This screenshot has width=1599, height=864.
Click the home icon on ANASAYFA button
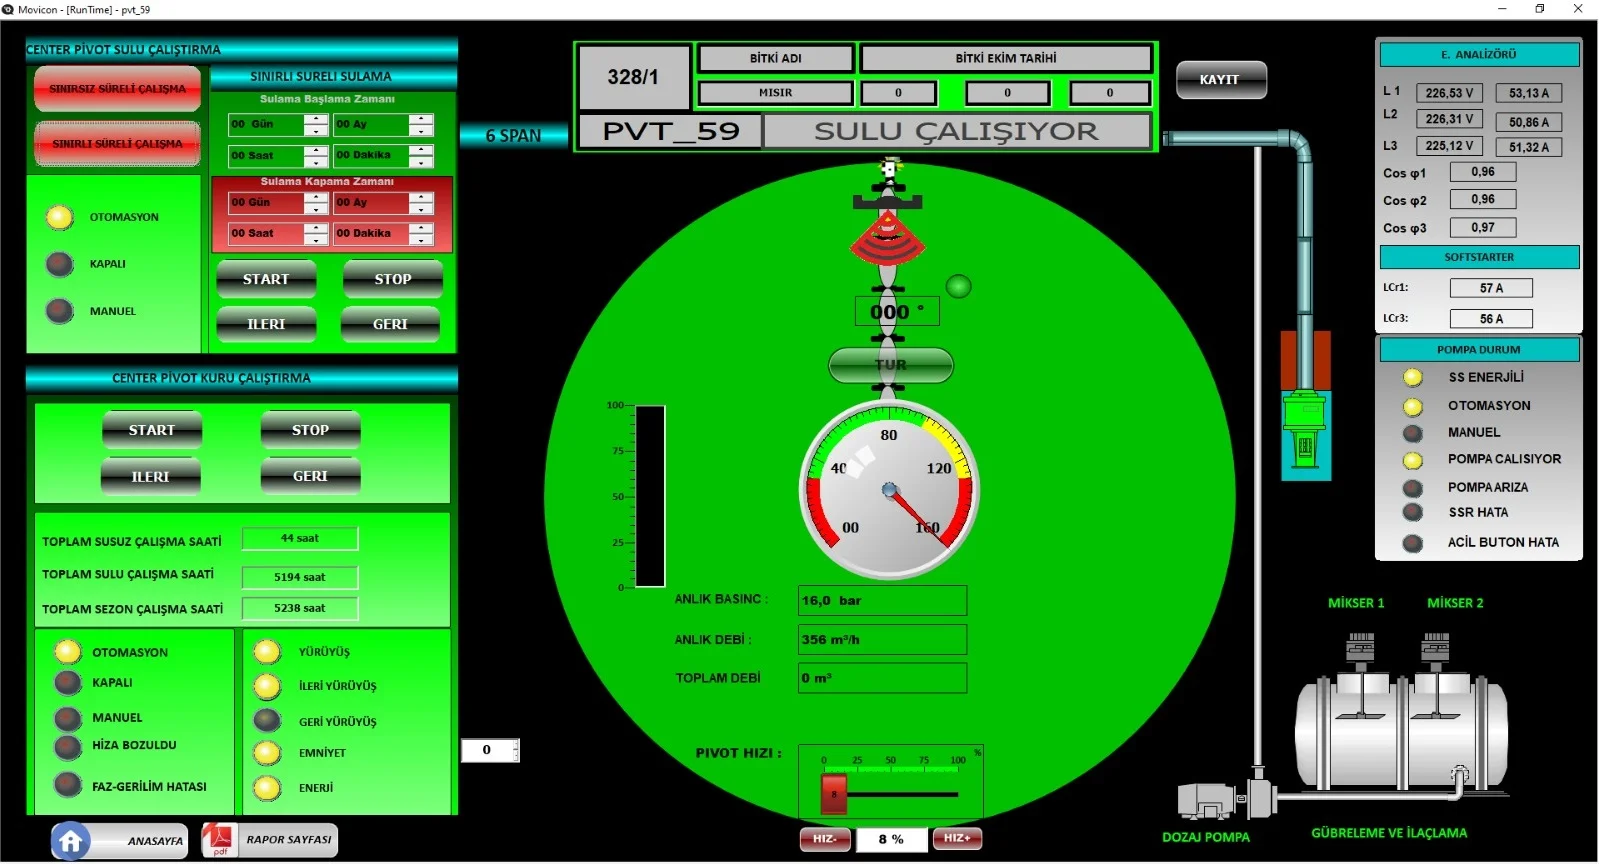point(71,841)
